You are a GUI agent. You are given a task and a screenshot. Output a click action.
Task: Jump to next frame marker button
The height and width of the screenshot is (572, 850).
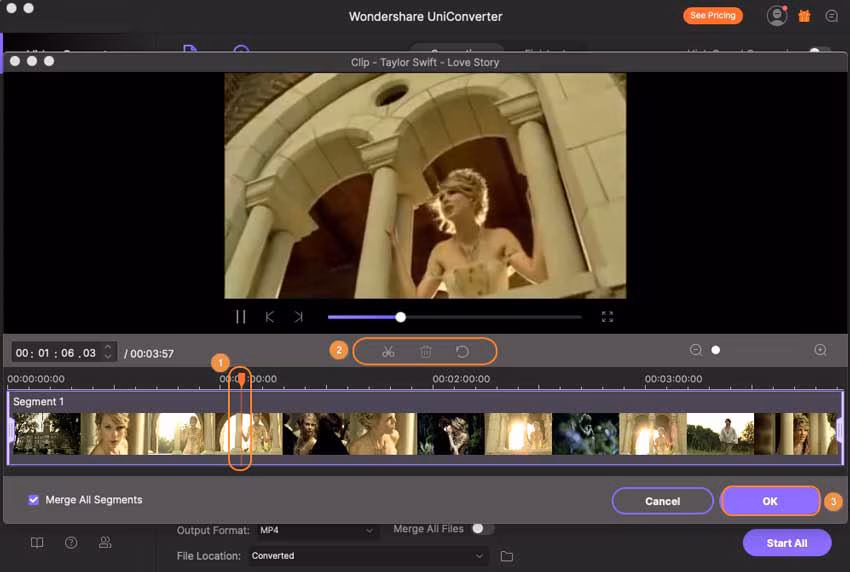click(x=298, y=317)
